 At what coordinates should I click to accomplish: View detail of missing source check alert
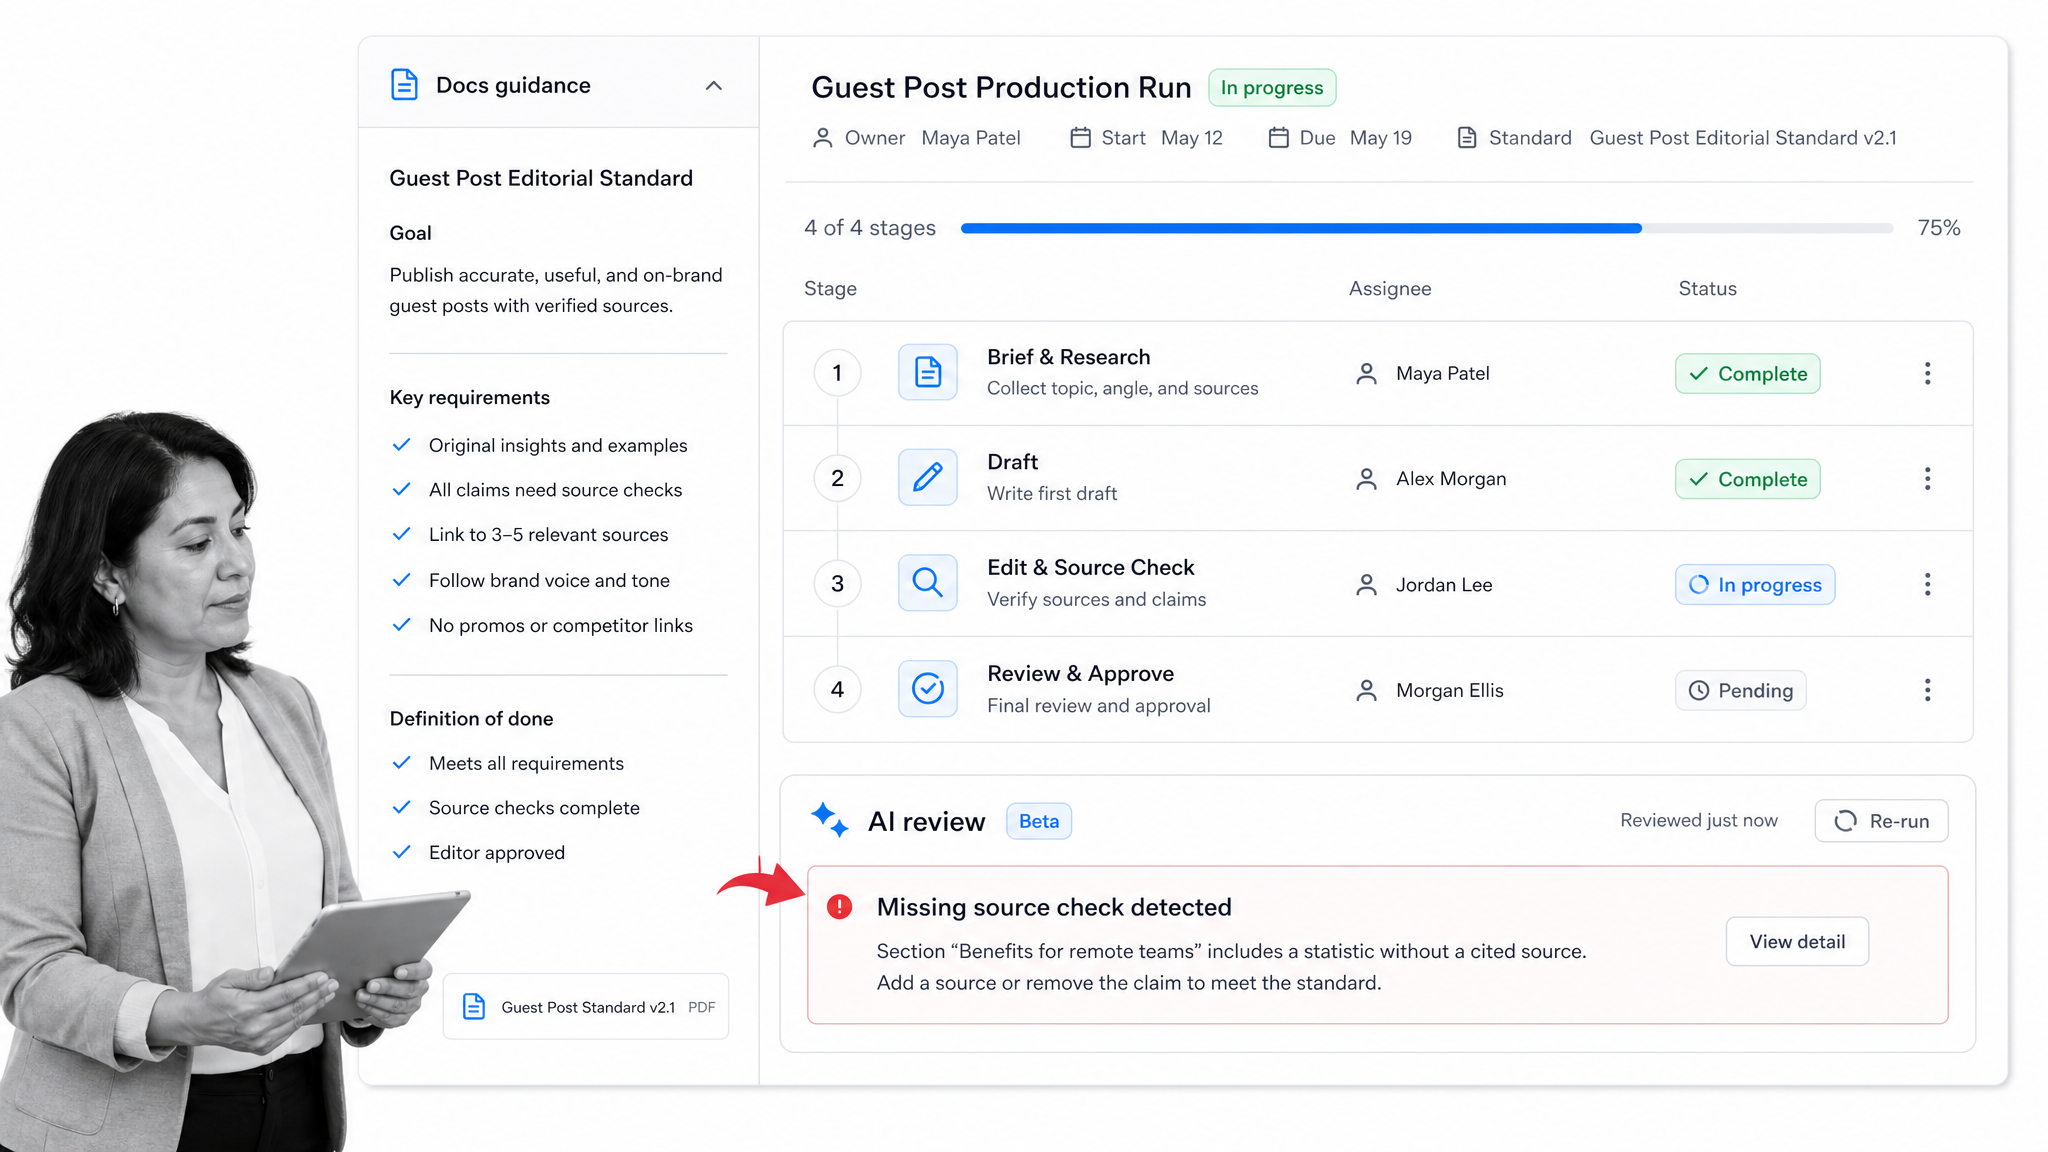(1797, 942)
